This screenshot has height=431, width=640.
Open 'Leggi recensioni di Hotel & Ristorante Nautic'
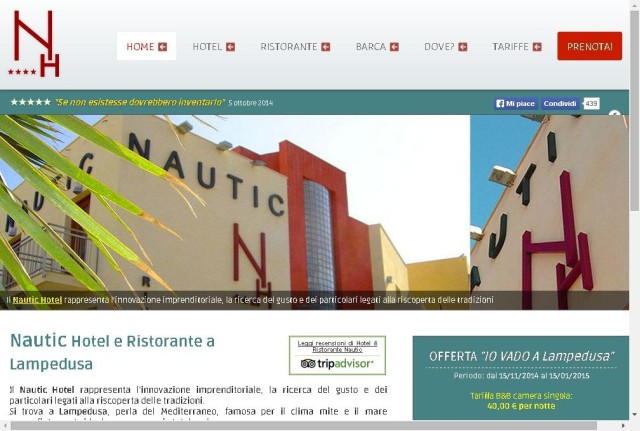click(338, 347)
